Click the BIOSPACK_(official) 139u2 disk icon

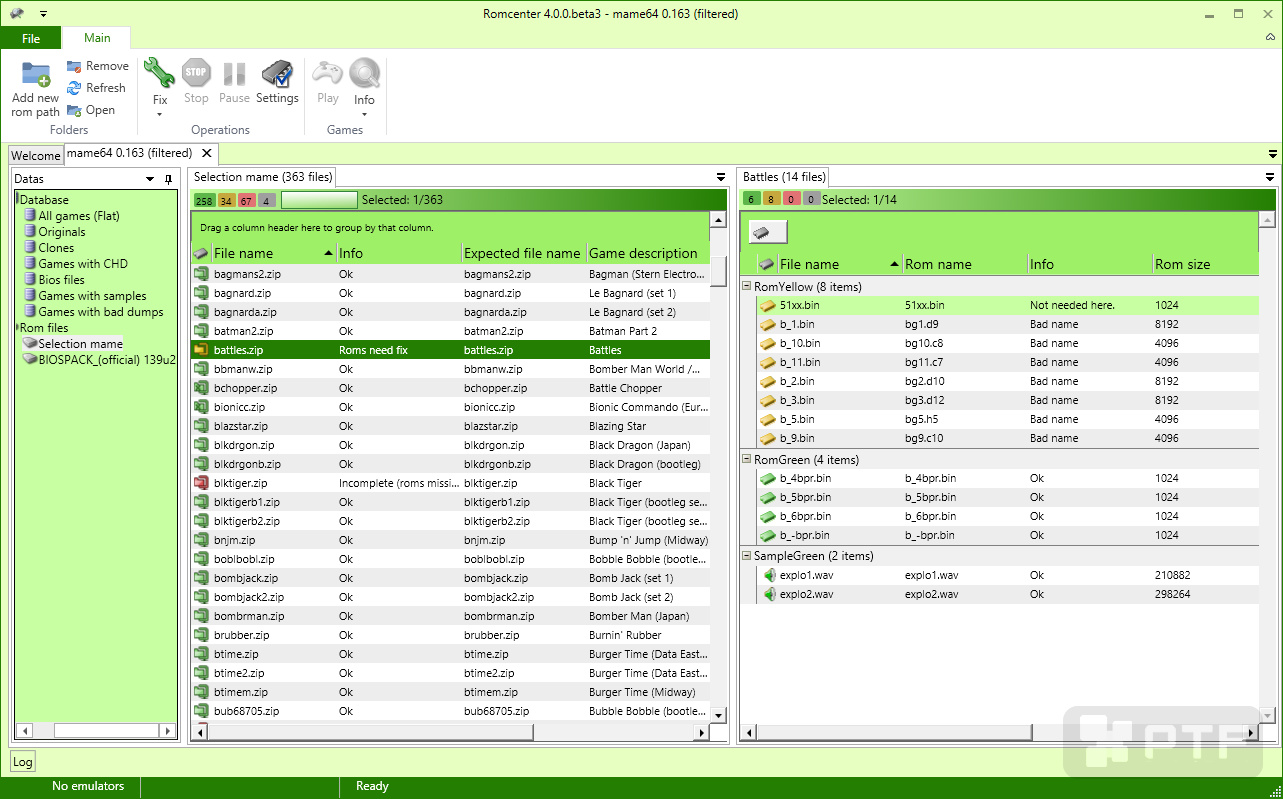click(x=30, y=360)
